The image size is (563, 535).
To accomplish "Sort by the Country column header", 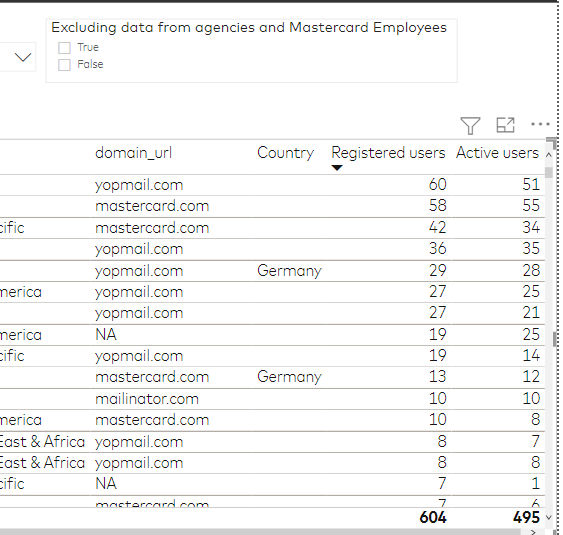I will [285, 153].
